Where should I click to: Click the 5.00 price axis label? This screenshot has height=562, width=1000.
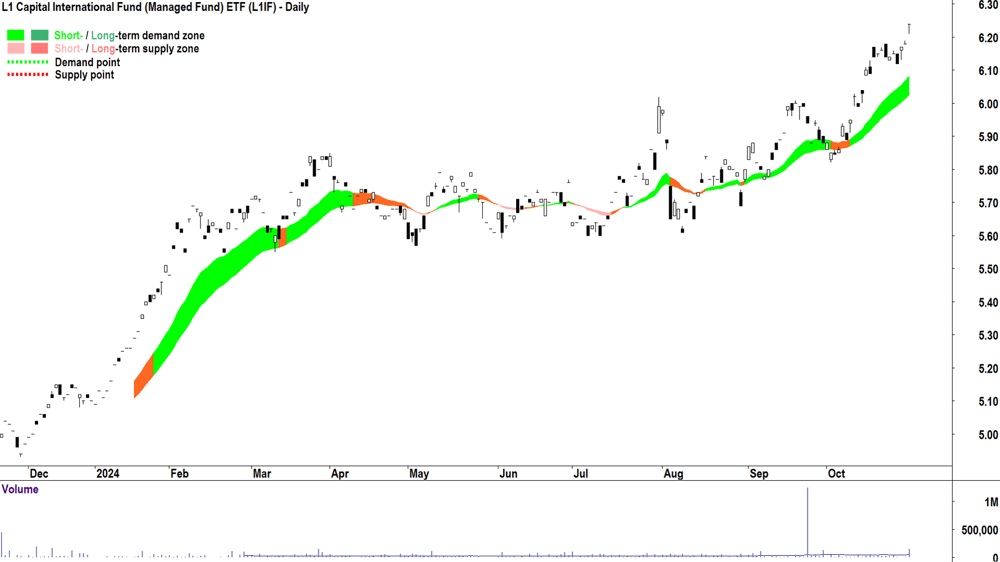(x=988, y=435)
